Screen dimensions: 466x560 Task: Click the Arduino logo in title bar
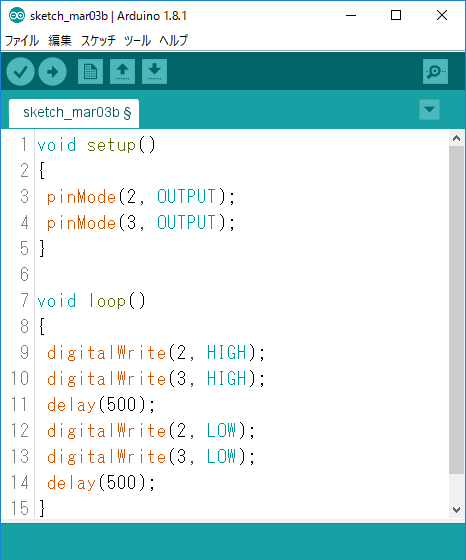[17, 16]
